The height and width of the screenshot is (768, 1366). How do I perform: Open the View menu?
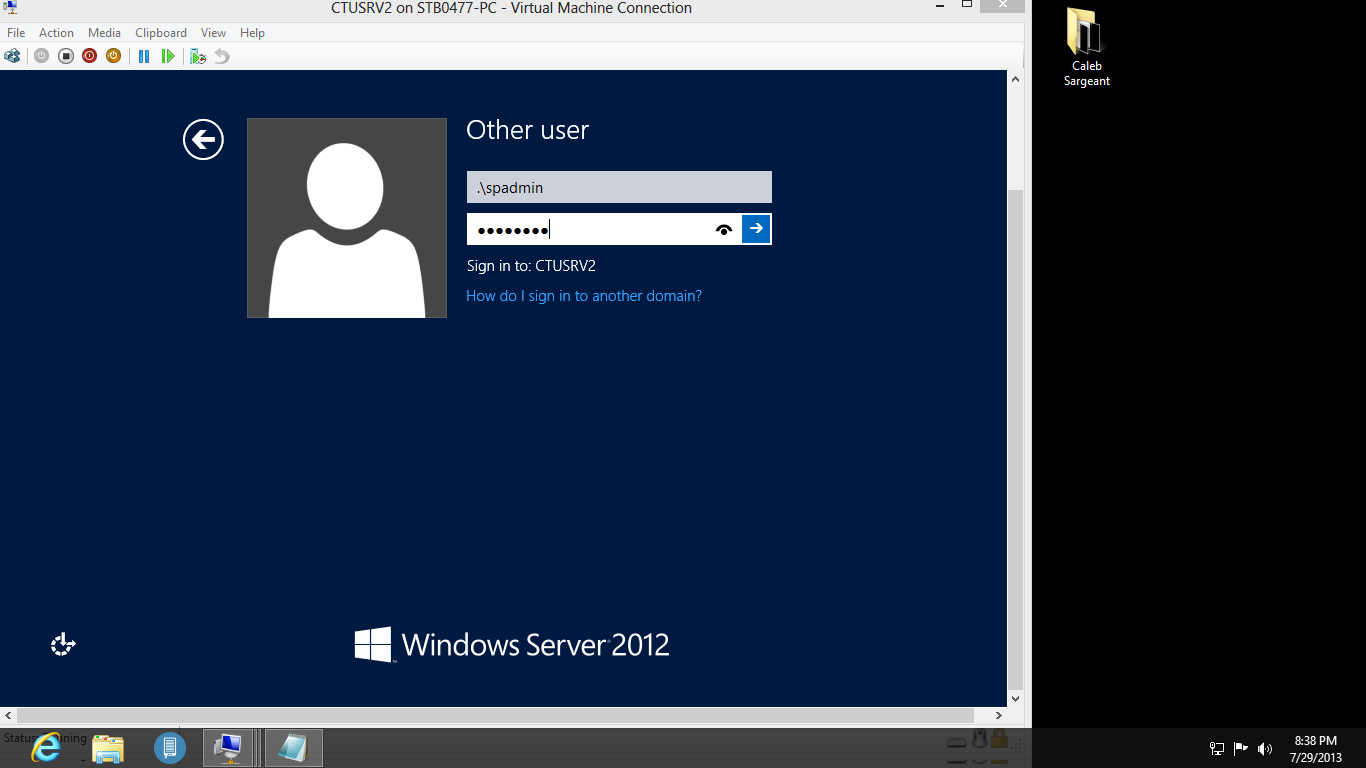point(213,33)
